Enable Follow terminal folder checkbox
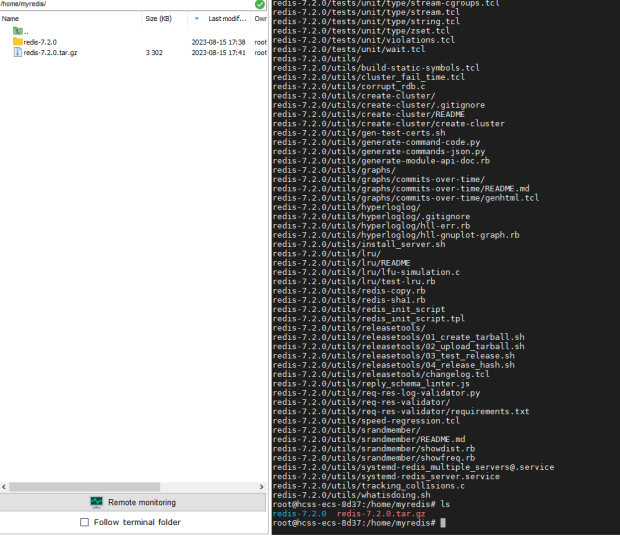The height and width of the screenshot is (538, 620). click(x=84, y=522)
